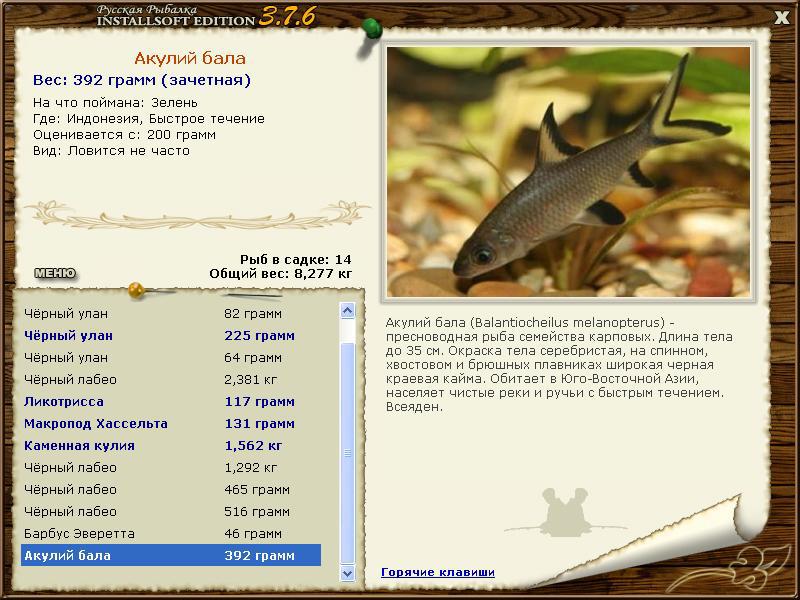
Task: Open the МЕНЮ button
Action: (x=55, y=273)
